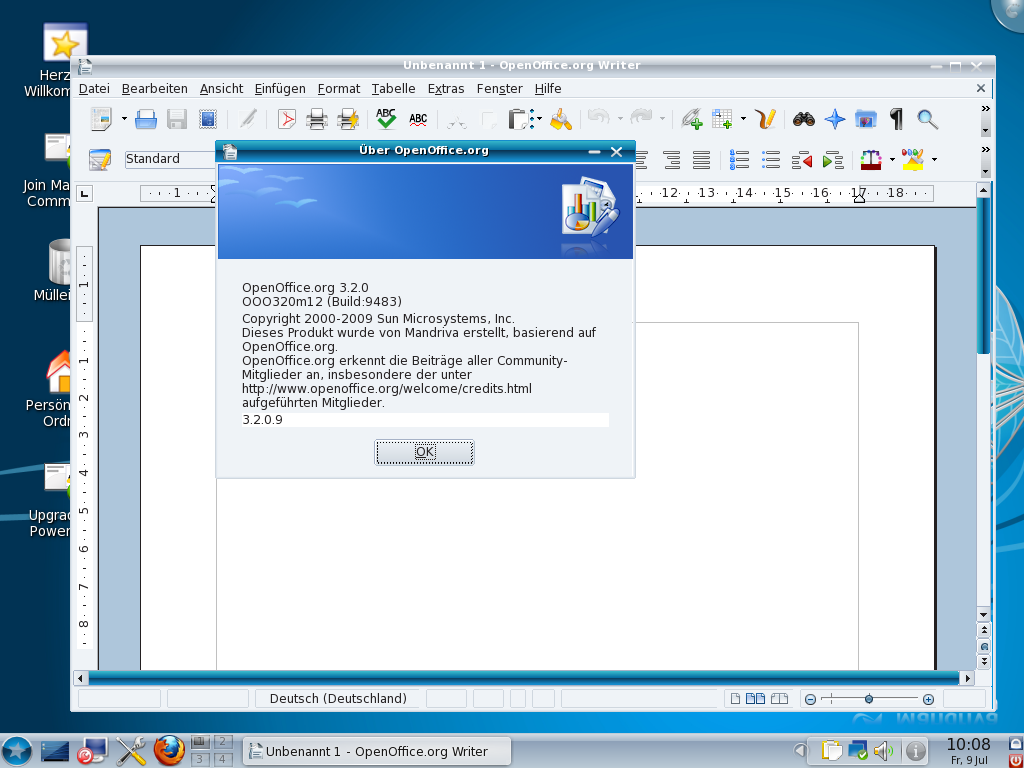The width and height of the screenshot is (1024, 768).
Task: Open the Tabelle menu
Action: [x=393, y=88]
